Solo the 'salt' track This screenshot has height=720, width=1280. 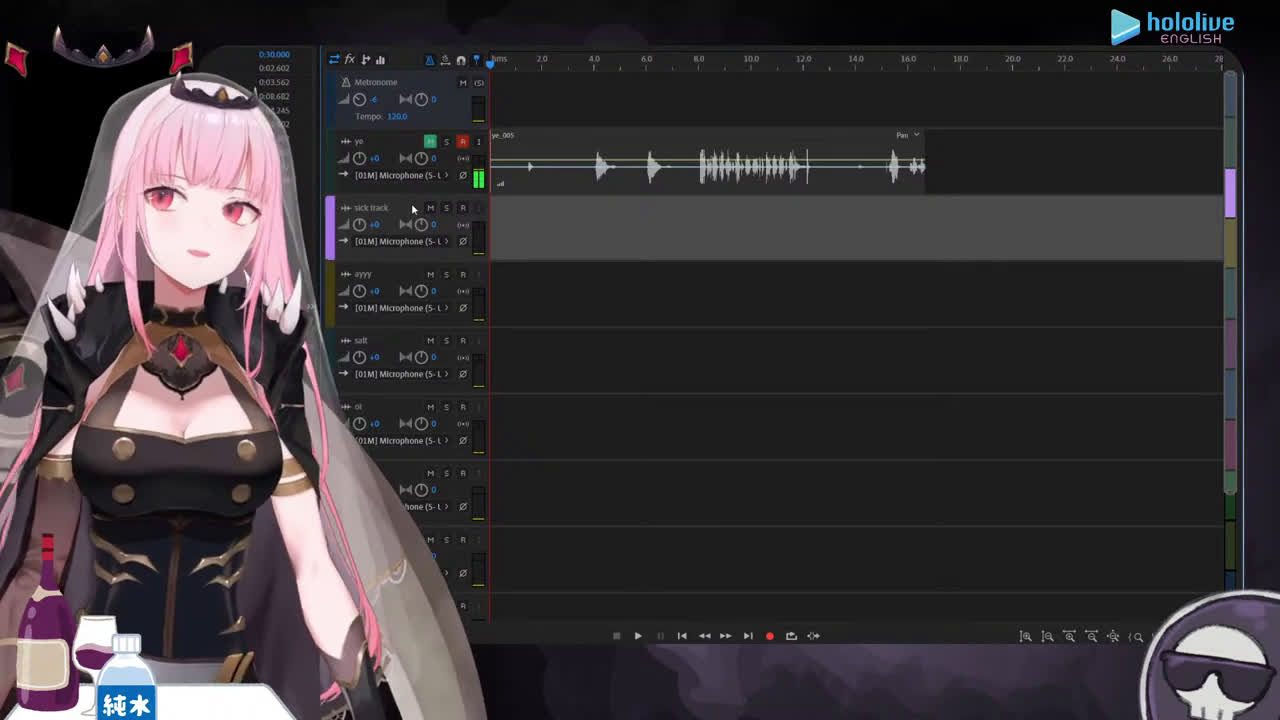[x=446, y=341]
